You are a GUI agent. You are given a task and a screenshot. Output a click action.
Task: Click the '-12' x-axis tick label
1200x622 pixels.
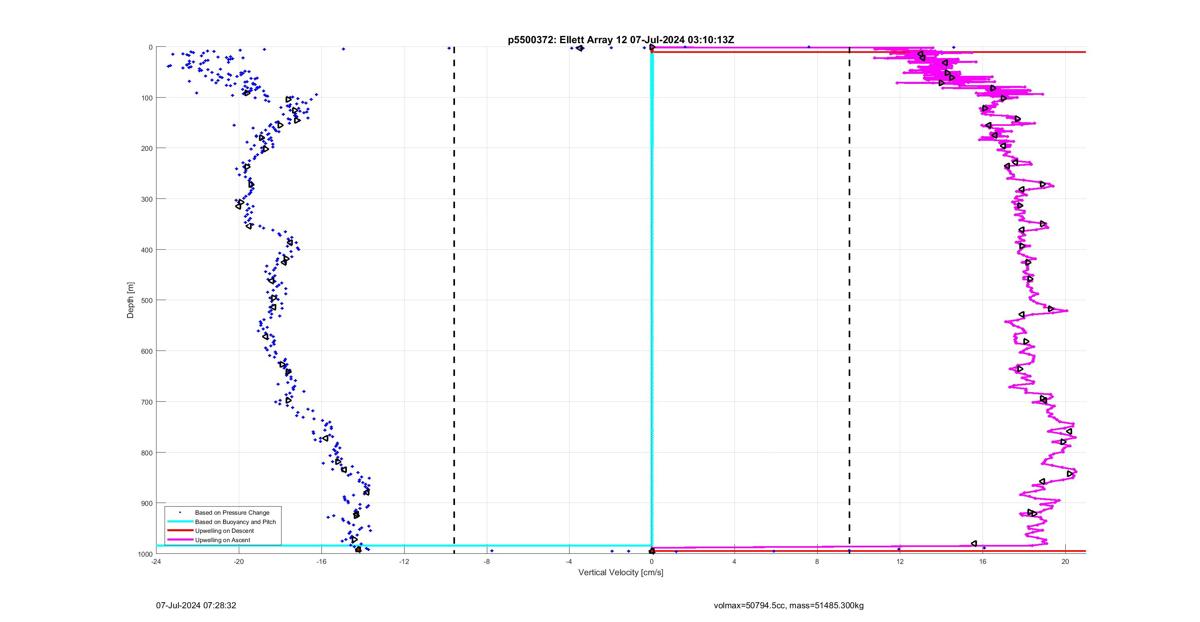[404, 562]
